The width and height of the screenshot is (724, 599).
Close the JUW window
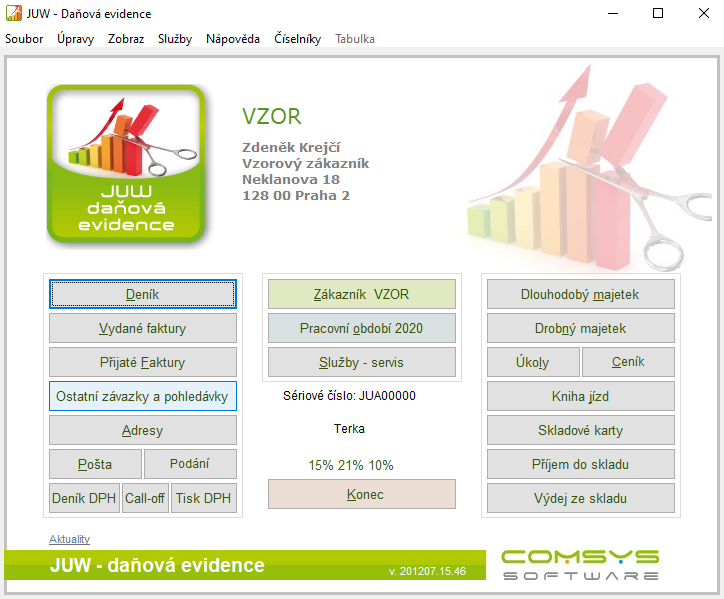pyautogui.click(x=704, y=13)
